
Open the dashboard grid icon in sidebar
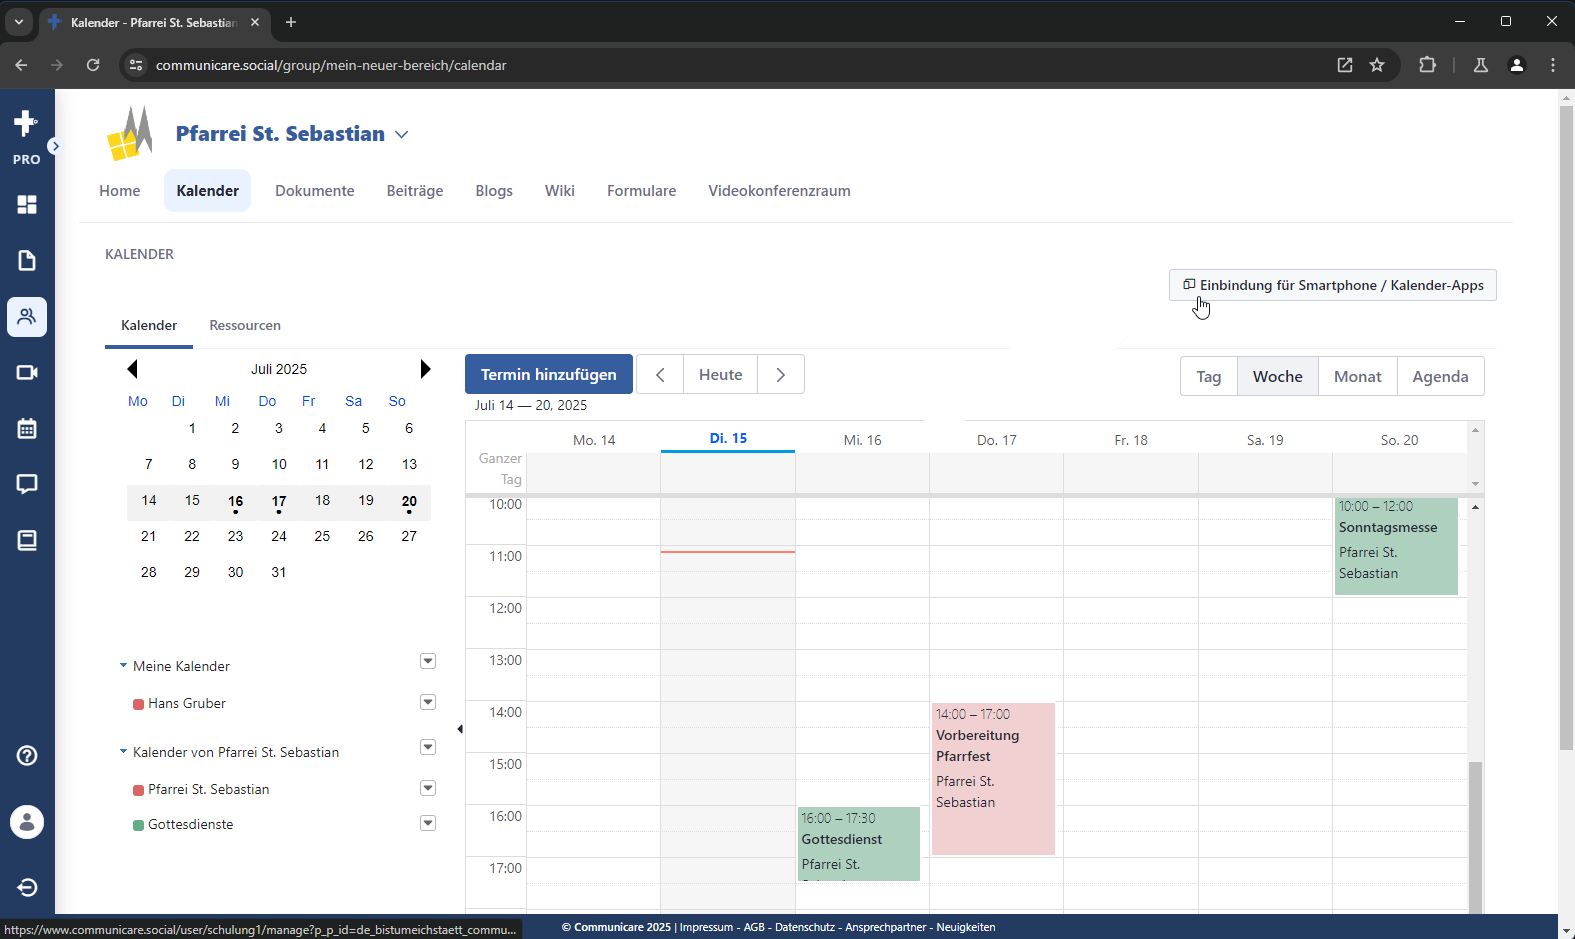tap(27, 204)
